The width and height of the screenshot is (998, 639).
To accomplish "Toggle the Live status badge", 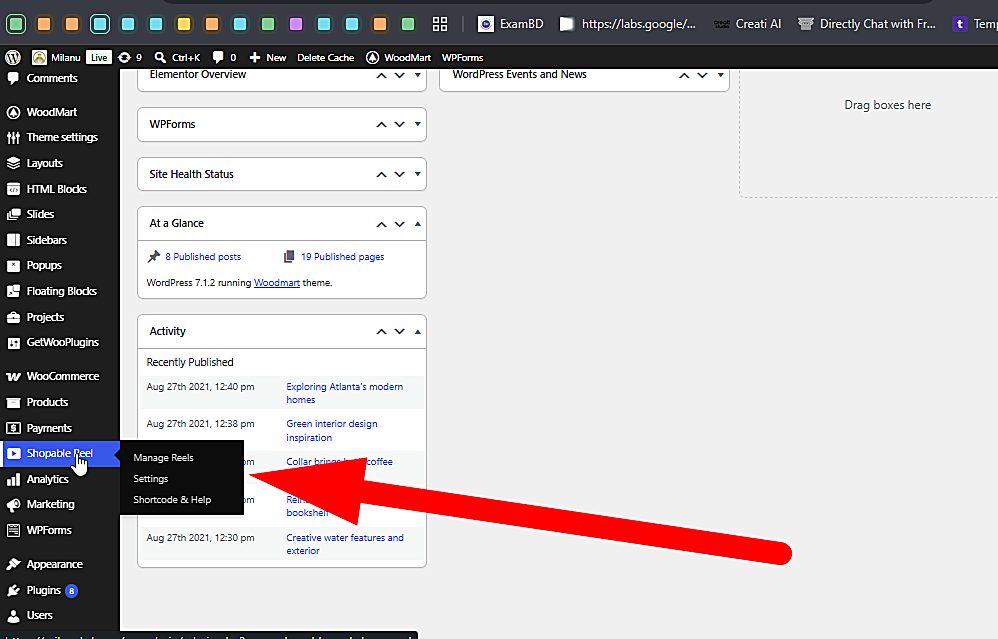I will tap(99, 57).
